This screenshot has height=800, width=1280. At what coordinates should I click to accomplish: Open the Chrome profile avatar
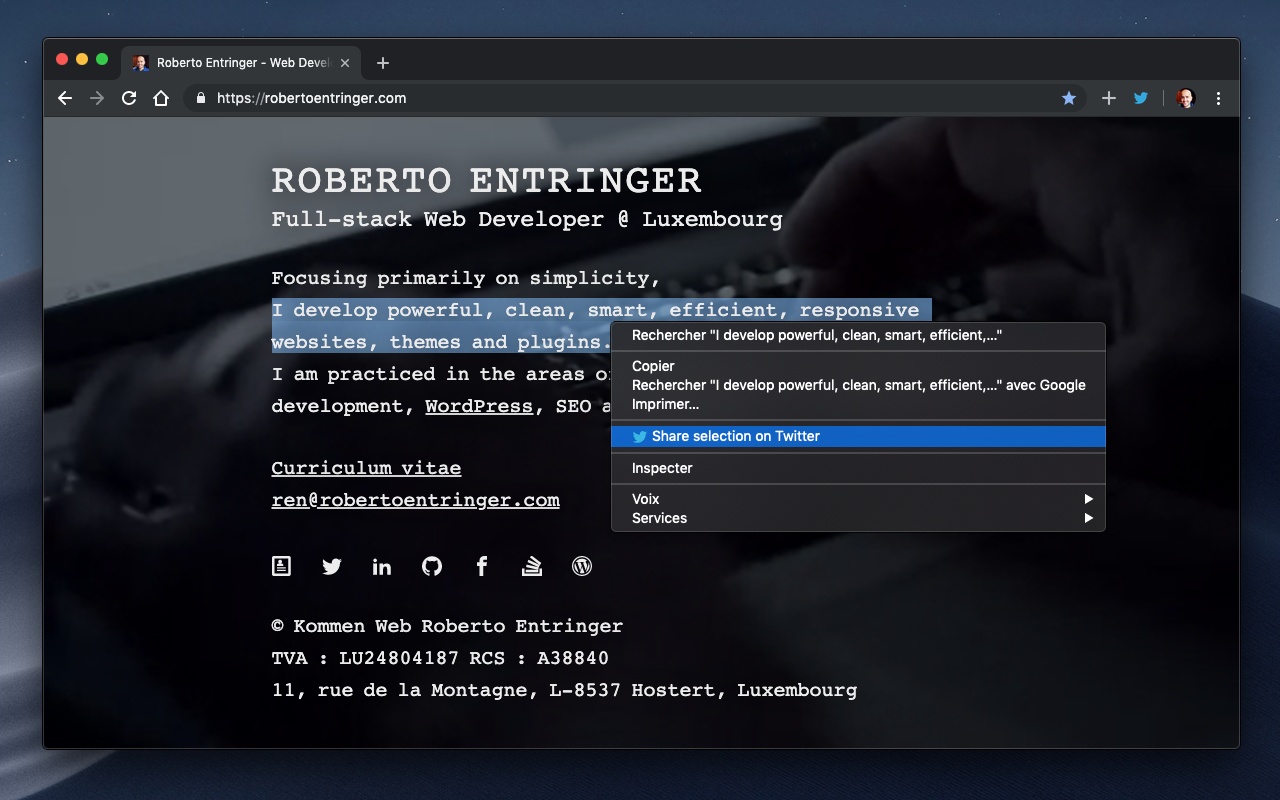[x=1186, y=98]
